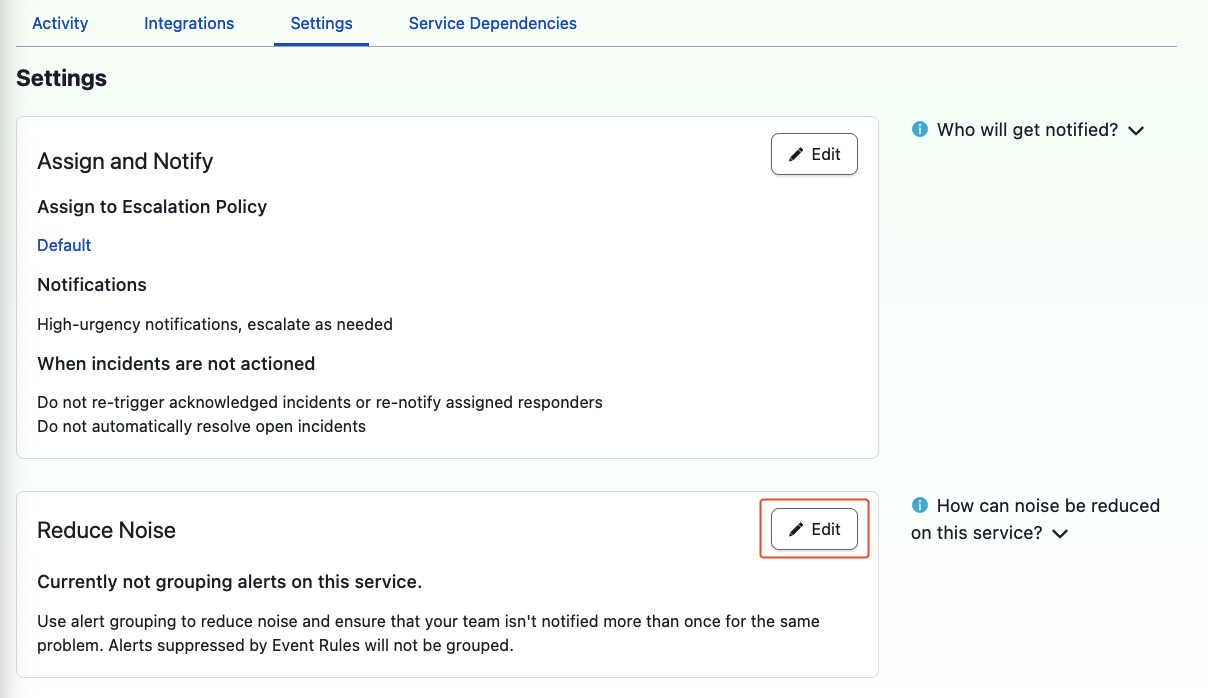Click the Assign and Notify section title
Screen dimensions: 1208x698
(125, 162)
